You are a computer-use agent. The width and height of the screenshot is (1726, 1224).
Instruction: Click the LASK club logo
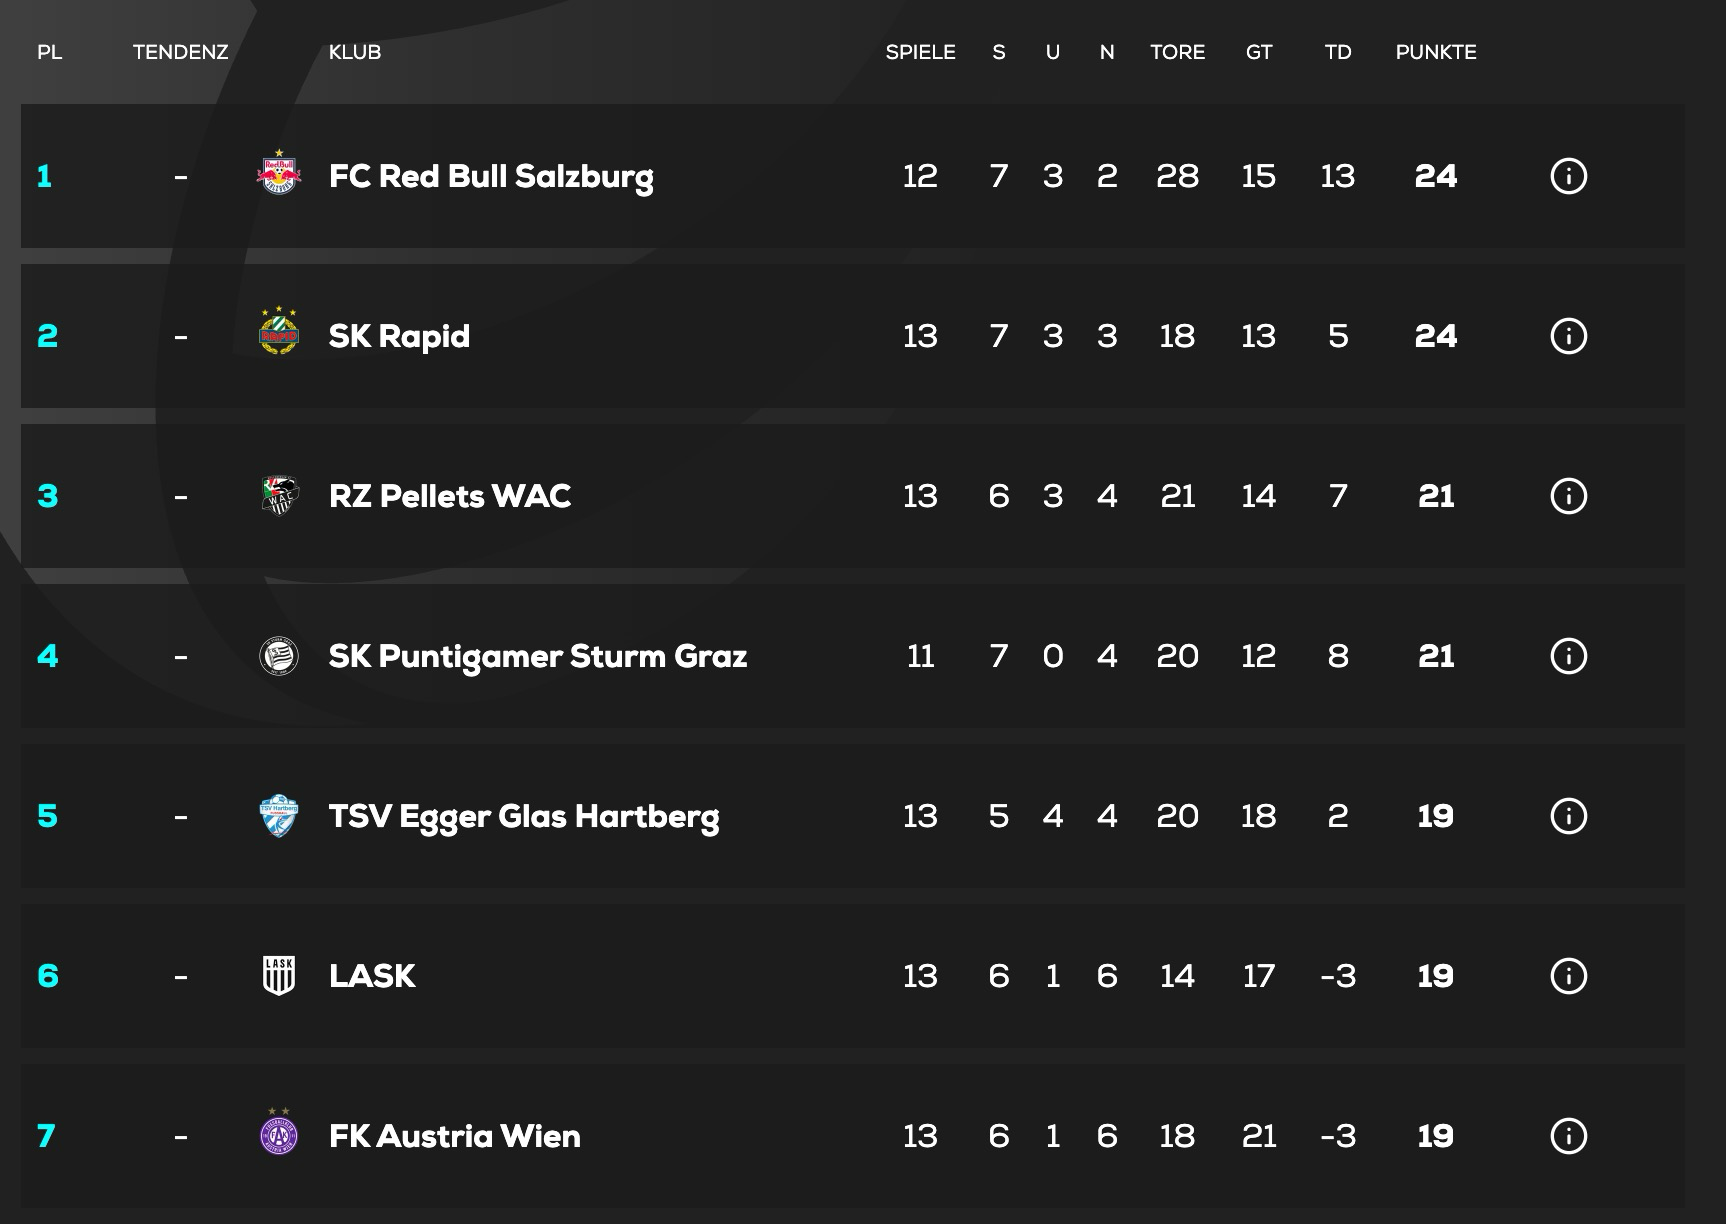(279, 976)
